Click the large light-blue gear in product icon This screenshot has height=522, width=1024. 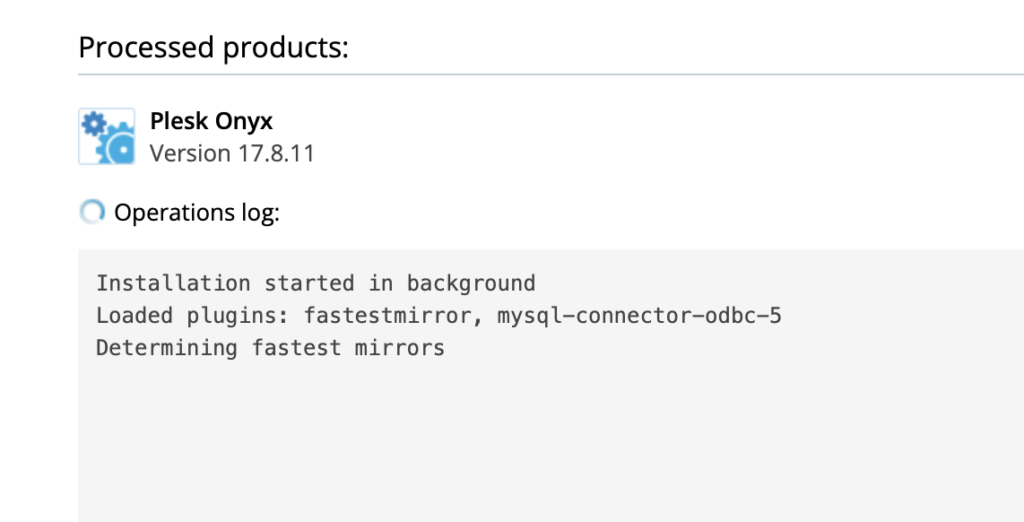pyautogui.click(x=118, y=146)
